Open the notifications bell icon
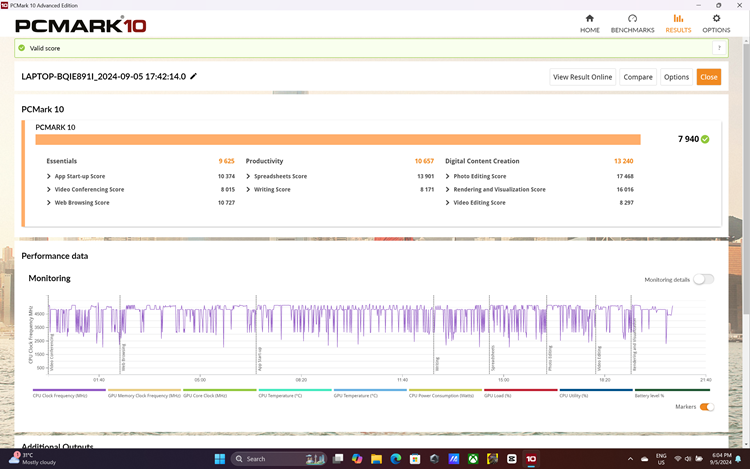This screenshot has width=750, height=469. pyautogui.click(x=739, y=459)
